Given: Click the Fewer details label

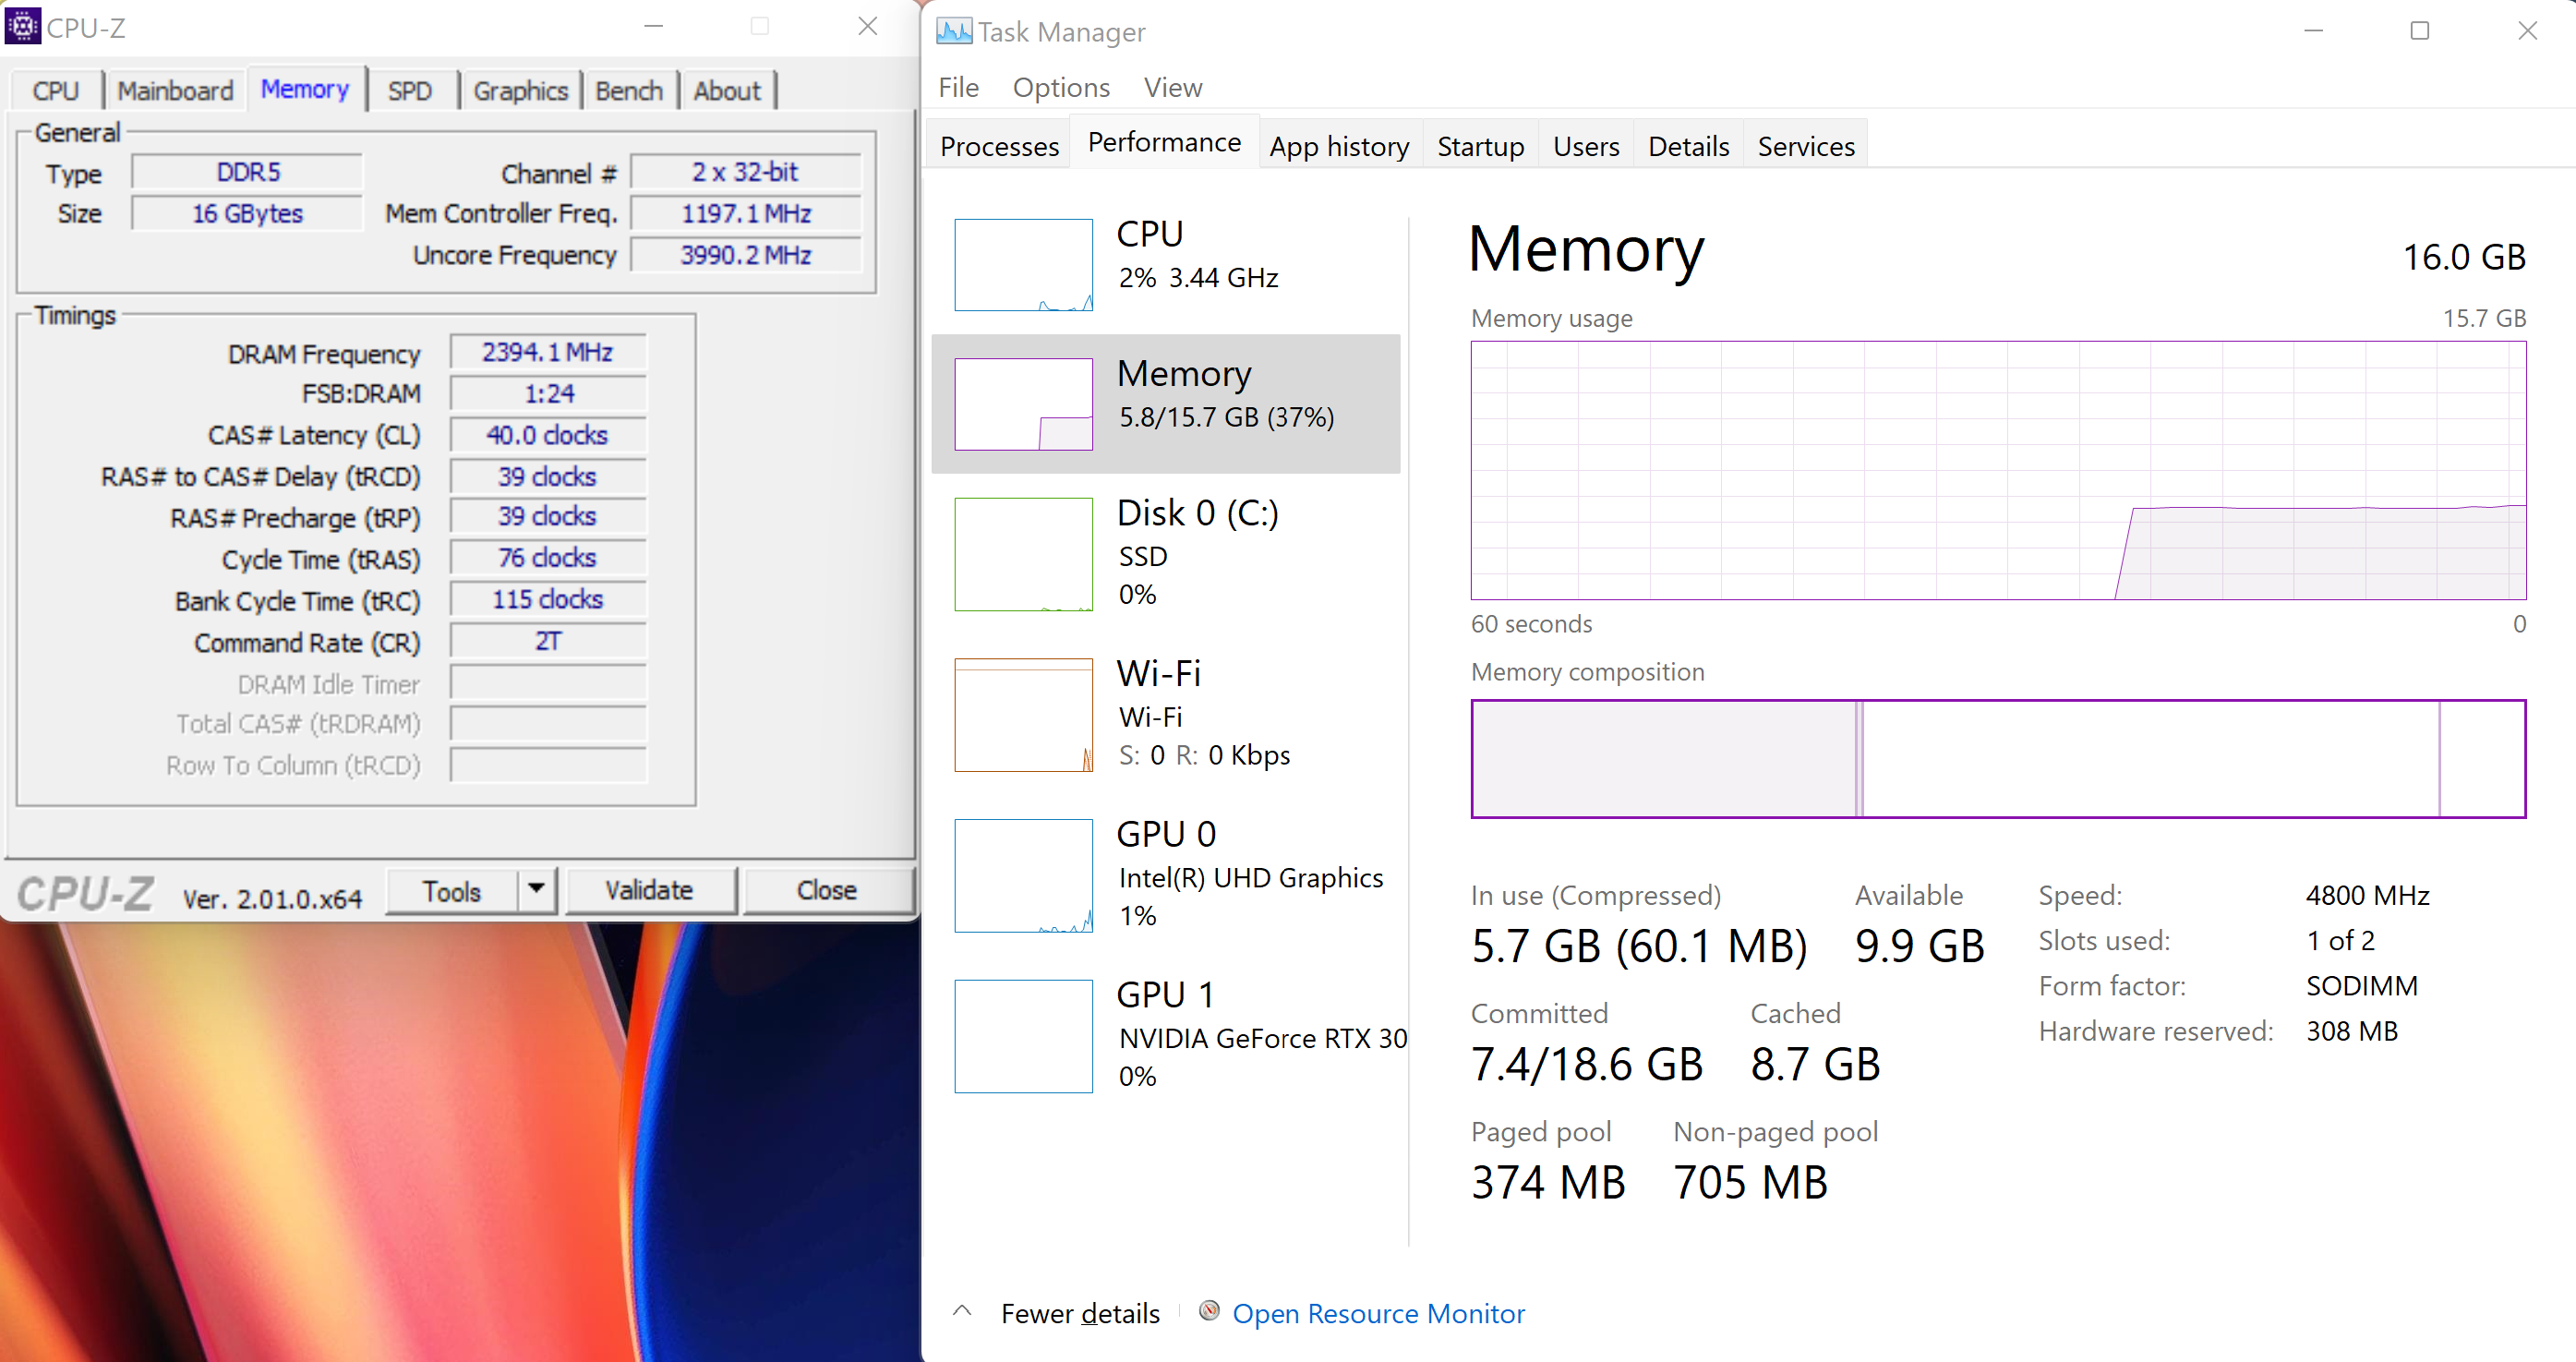Looking at the screenshot, I should (x=1080, y=1312).
